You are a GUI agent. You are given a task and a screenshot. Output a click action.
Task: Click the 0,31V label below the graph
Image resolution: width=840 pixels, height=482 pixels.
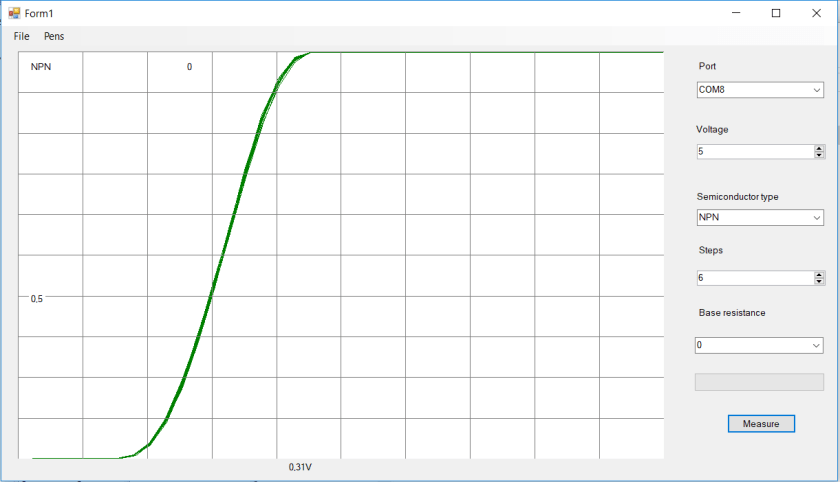click(300, 467)
